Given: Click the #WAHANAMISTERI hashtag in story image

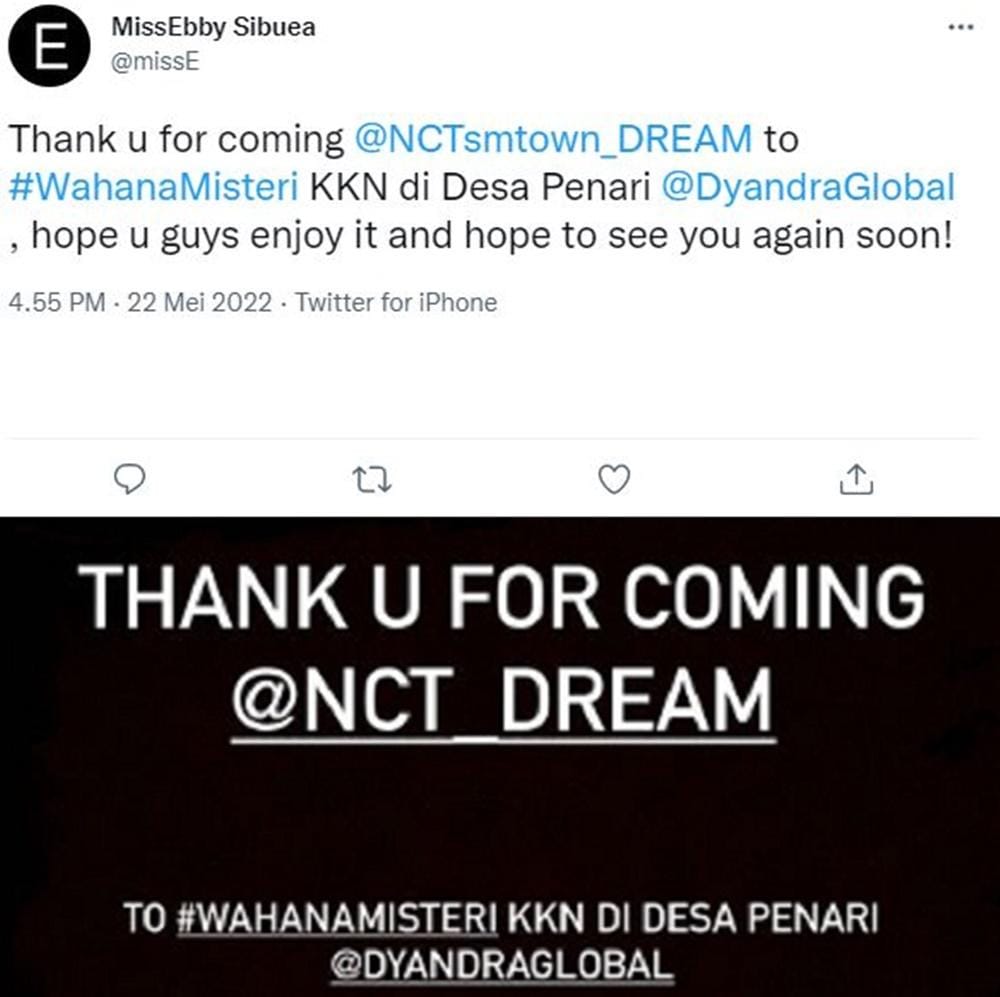Looking at the screenshot, I should point(337,919).
